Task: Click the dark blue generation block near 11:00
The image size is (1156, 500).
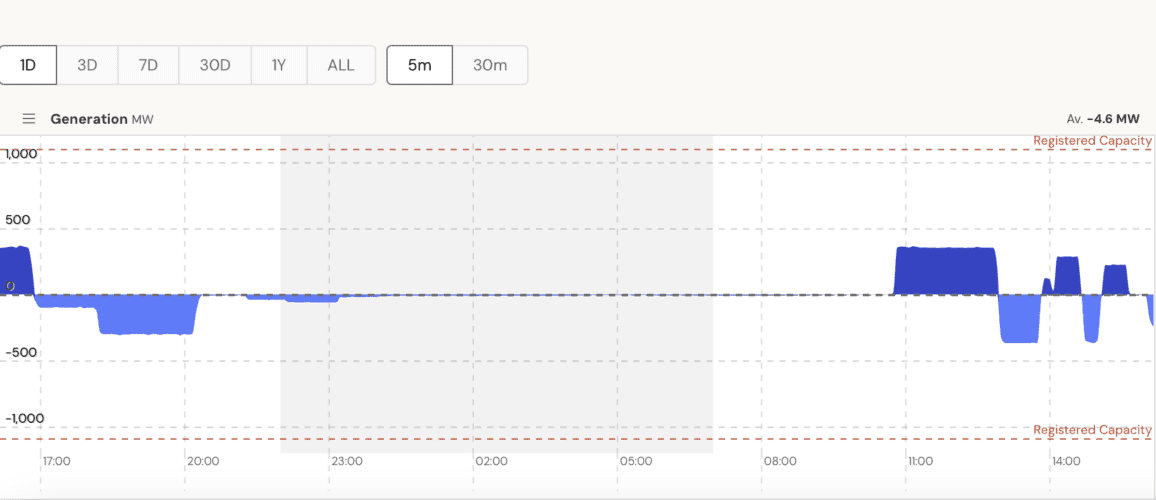Action: click(945, 271)
